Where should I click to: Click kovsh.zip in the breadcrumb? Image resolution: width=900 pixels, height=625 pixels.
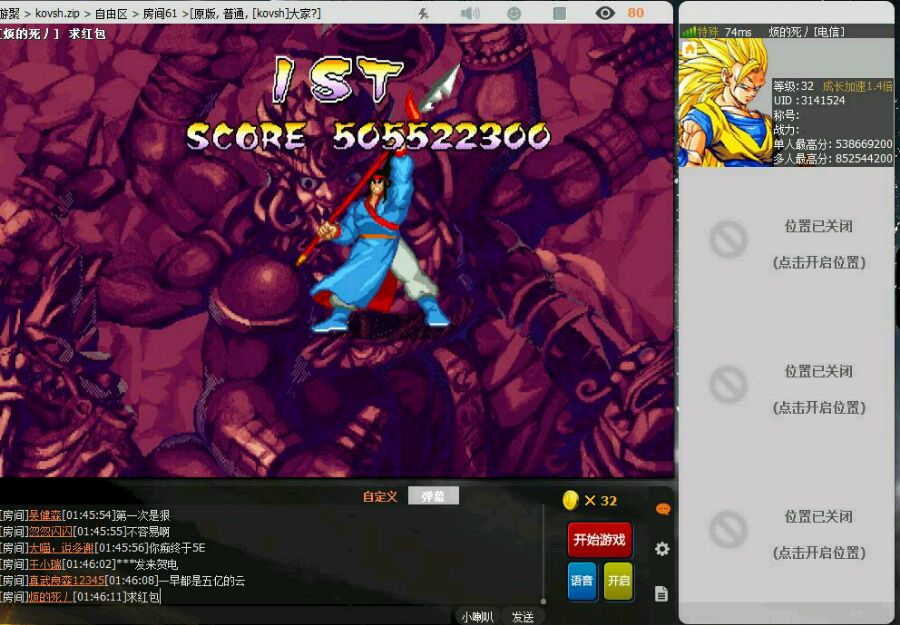click(57, 13)
